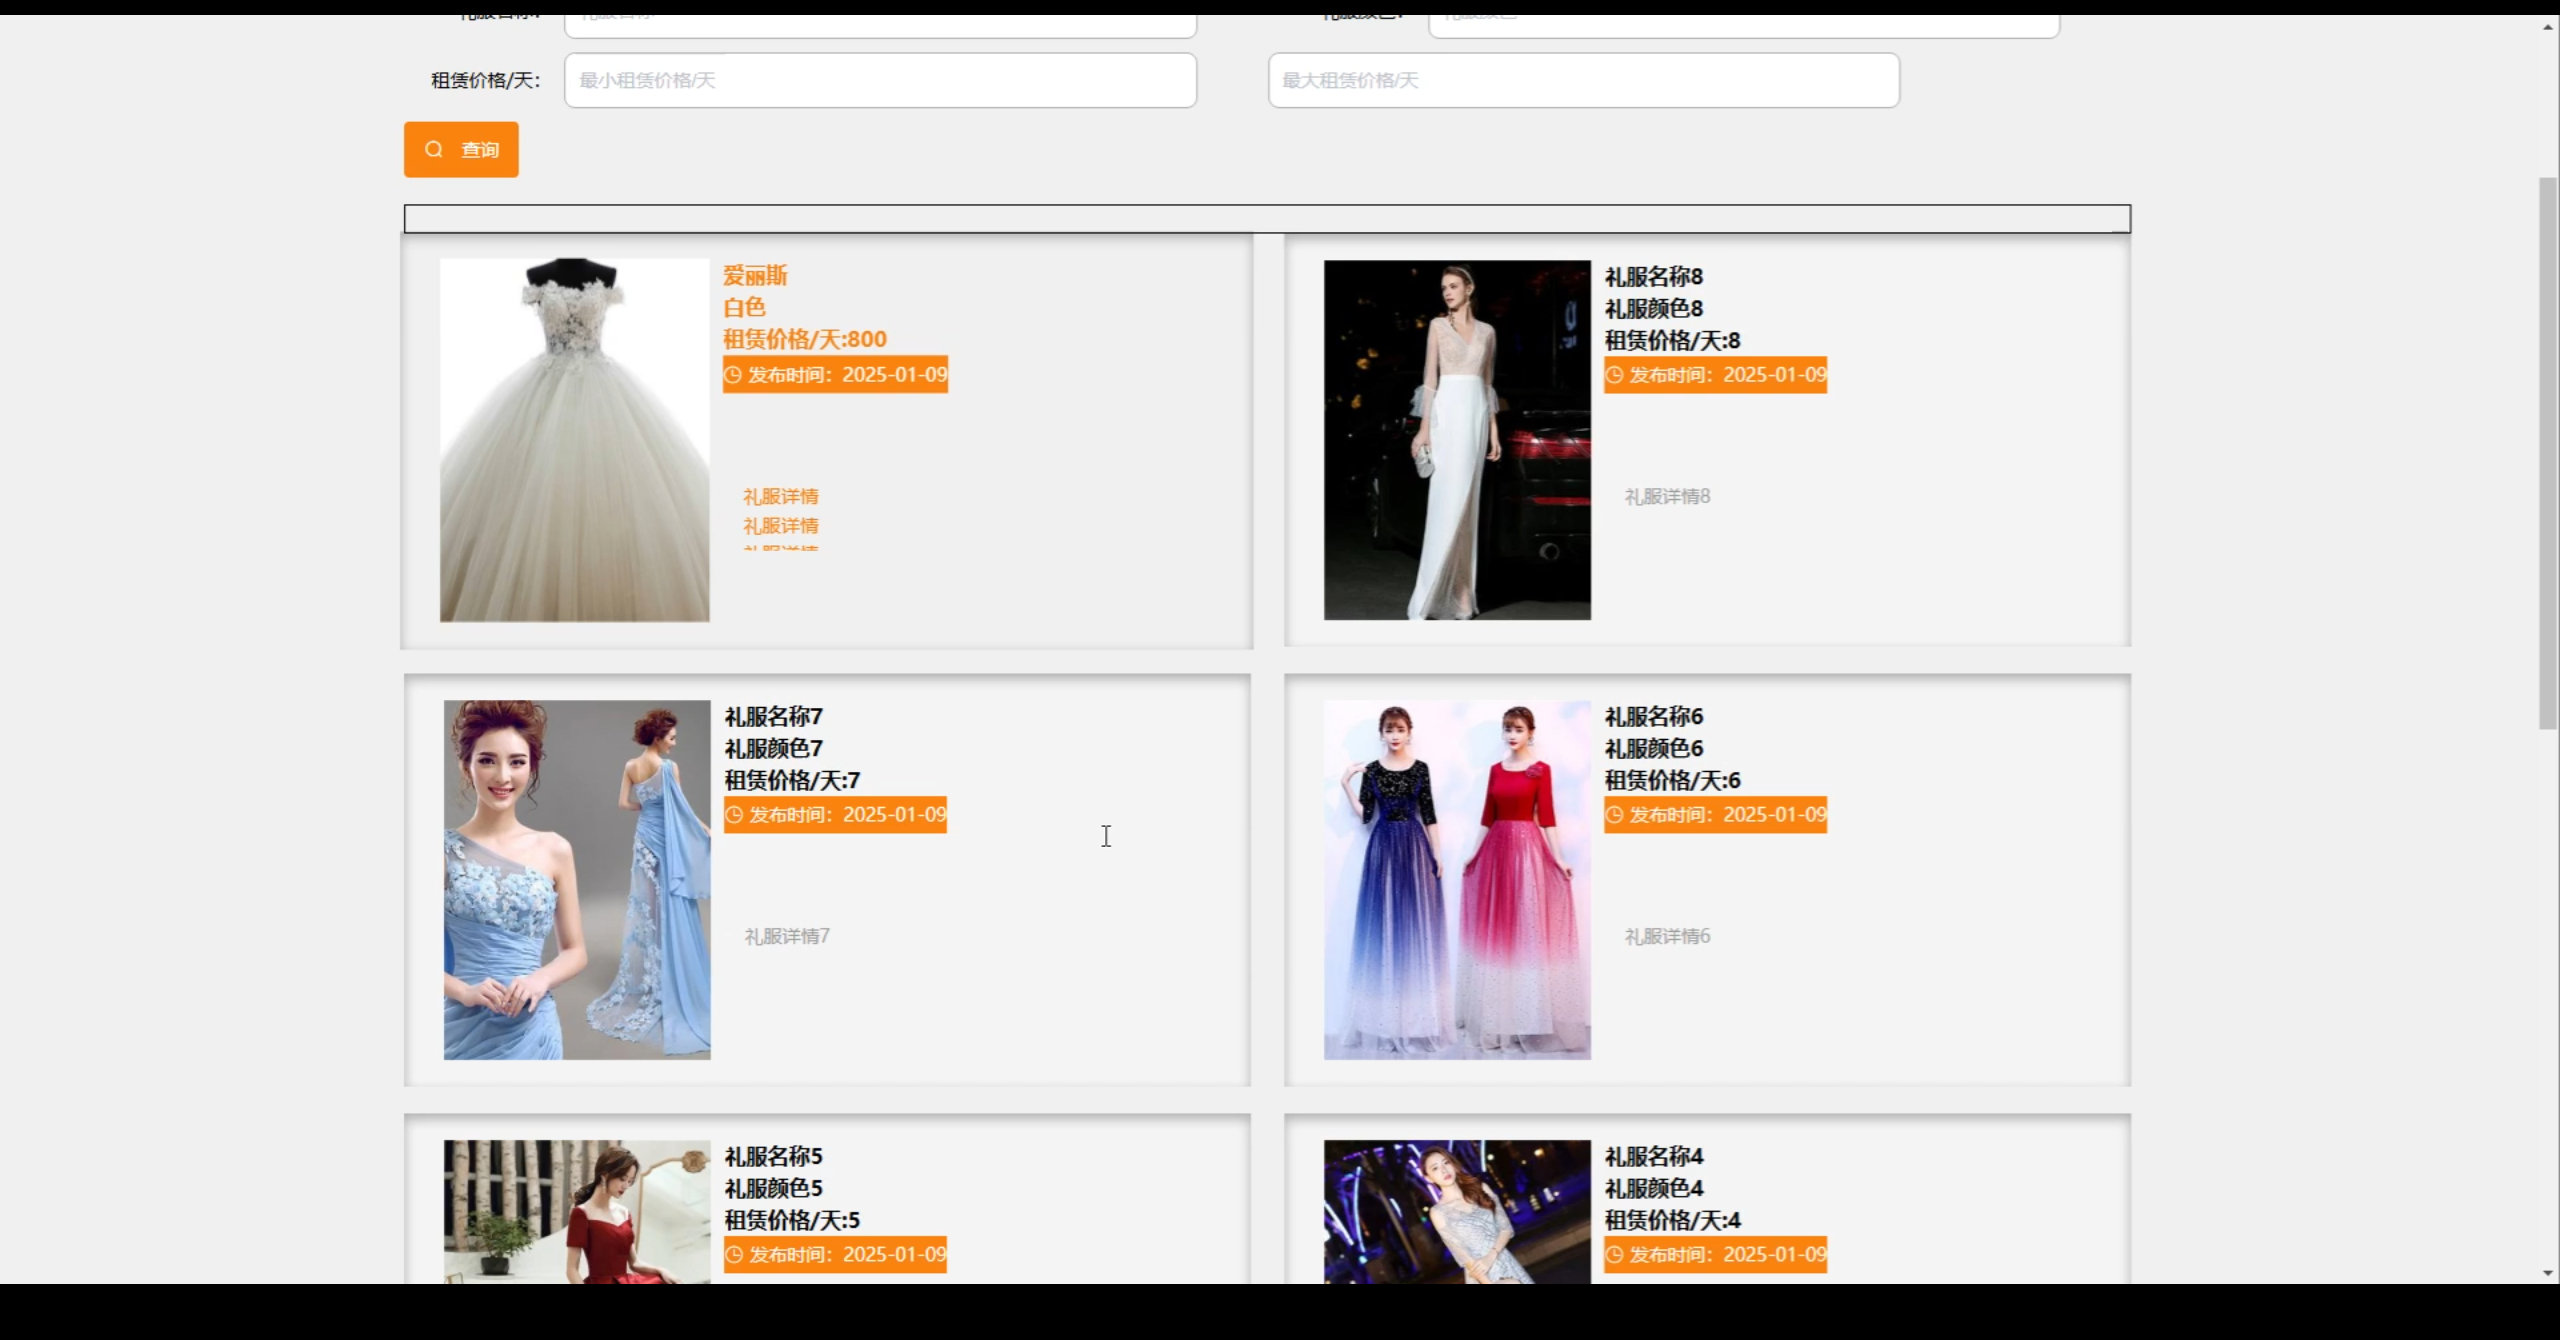Click the 爱丽斯 title link
The image size is (2560, 1340).
point(755,276)
